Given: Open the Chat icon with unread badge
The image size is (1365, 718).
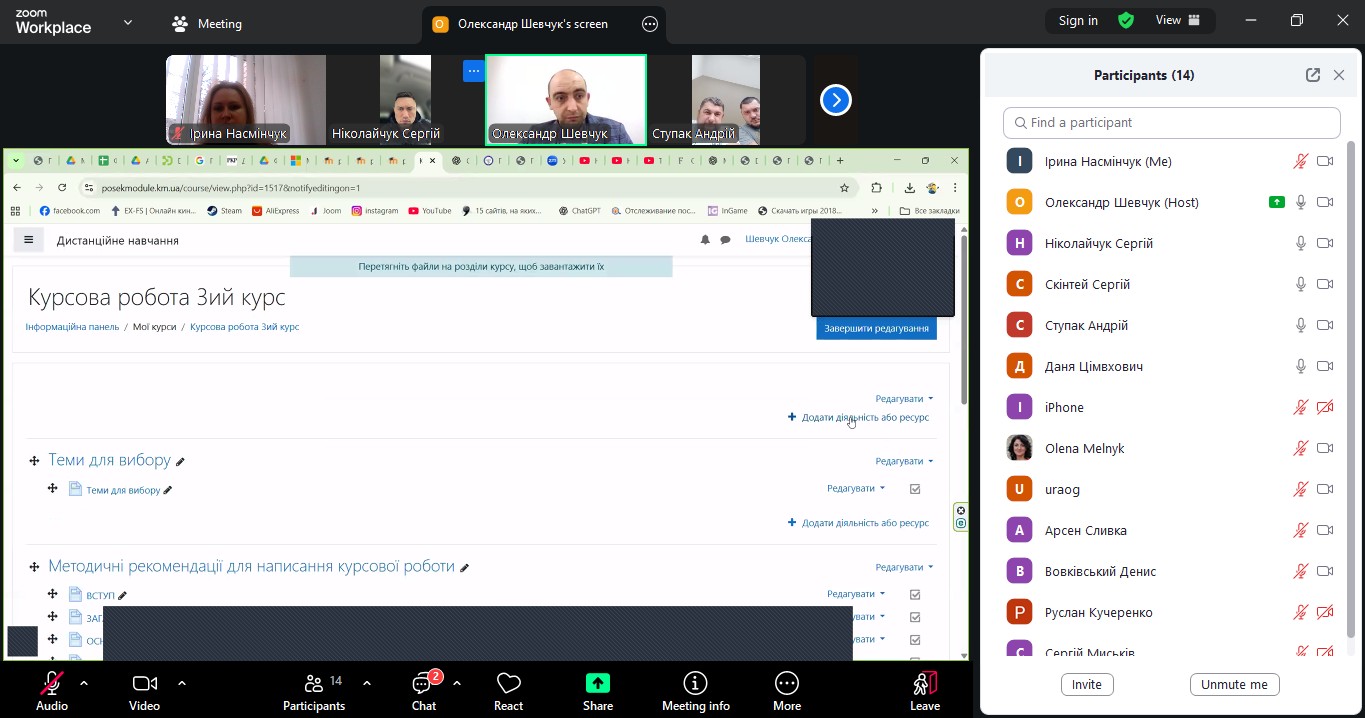Looking at the screenshot, I should click(x=424, y=684).
